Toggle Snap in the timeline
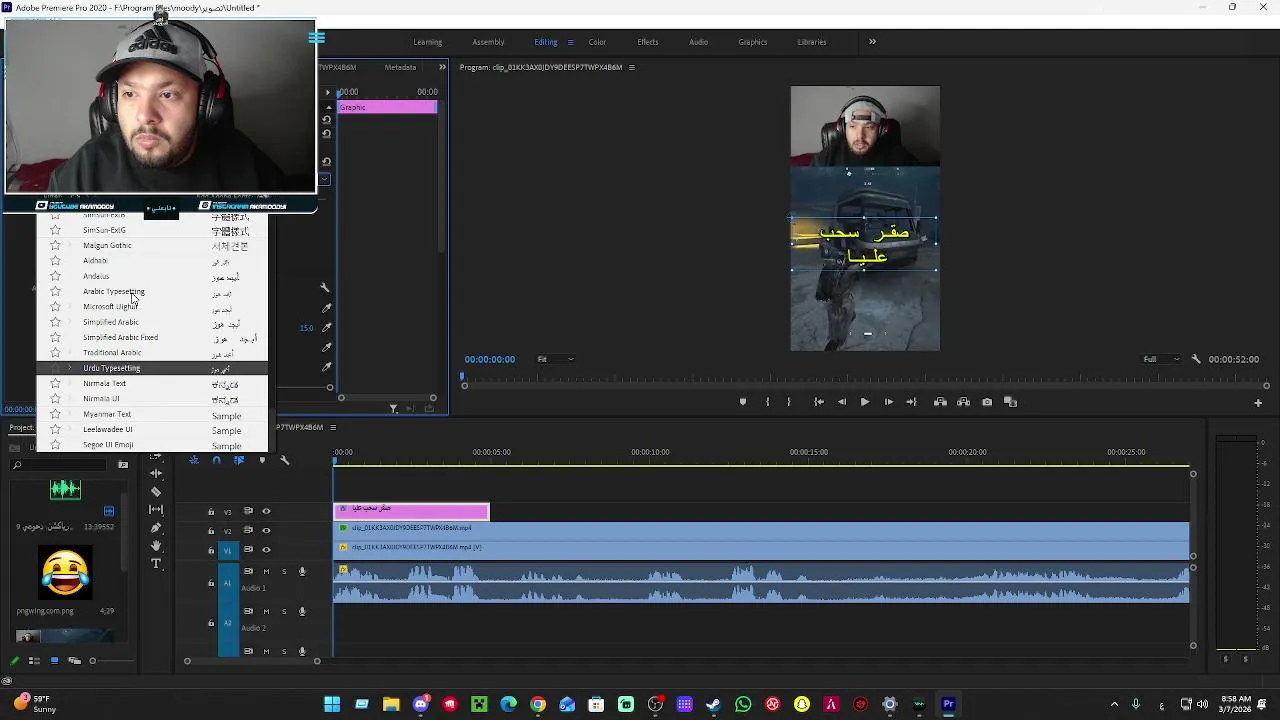1280x720 pixels. click(217, 460)
